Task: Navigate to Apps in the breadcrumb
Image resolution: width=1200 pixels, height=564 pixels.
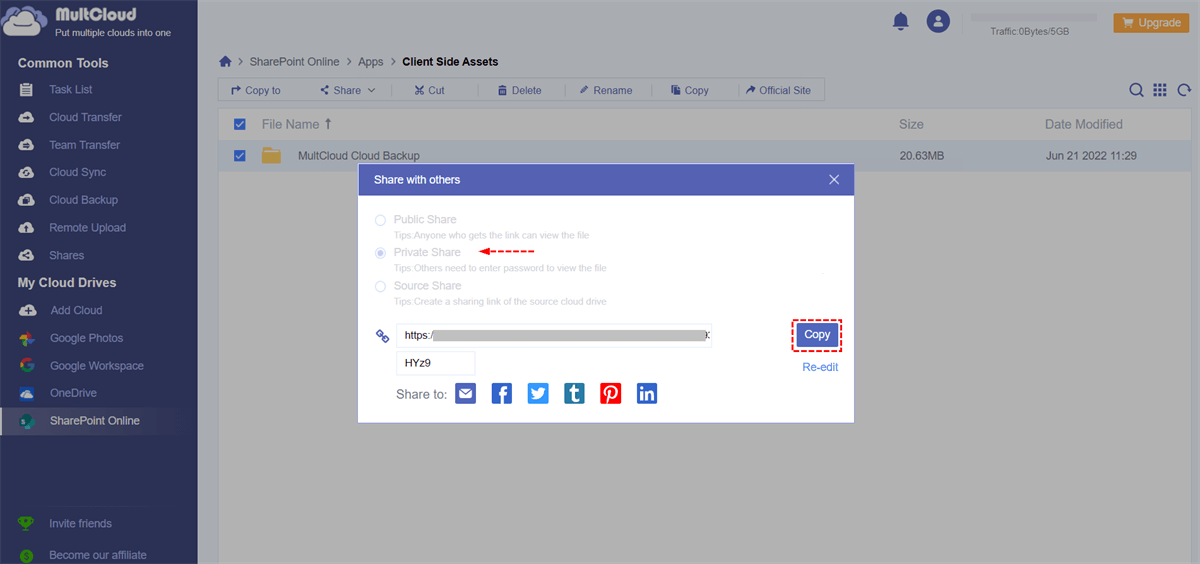Action: [x=371, y=62]
